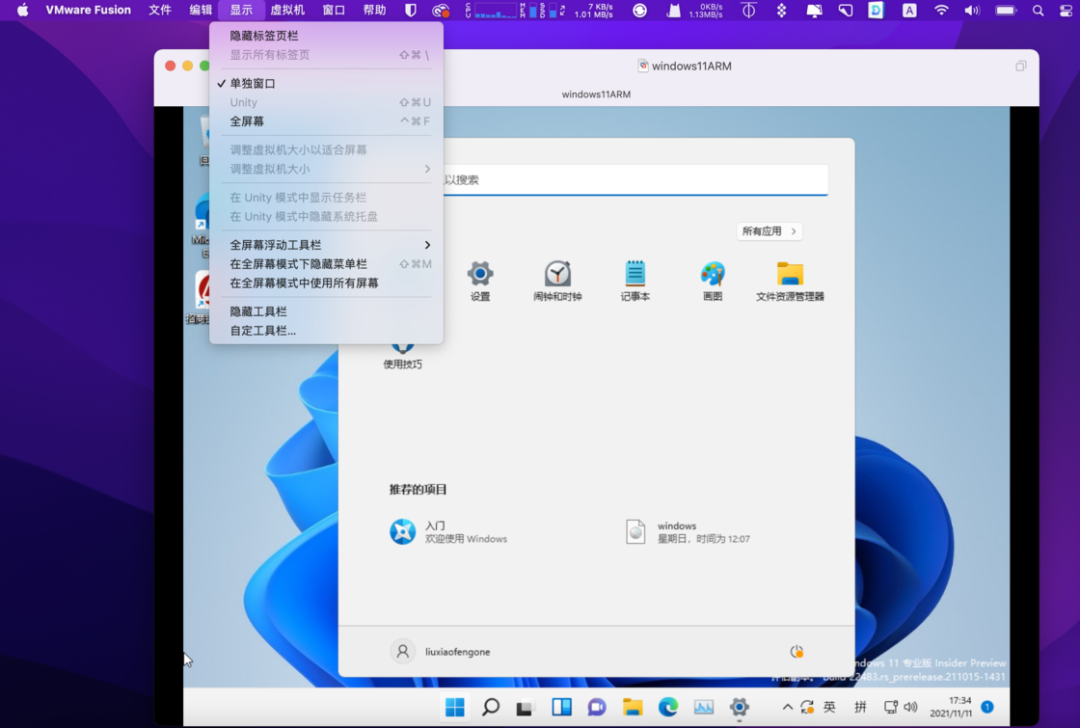Open 文件资源管理器 from the pinned apps
This screenshot has height=728, width=1080.
[x=790, y=281]
